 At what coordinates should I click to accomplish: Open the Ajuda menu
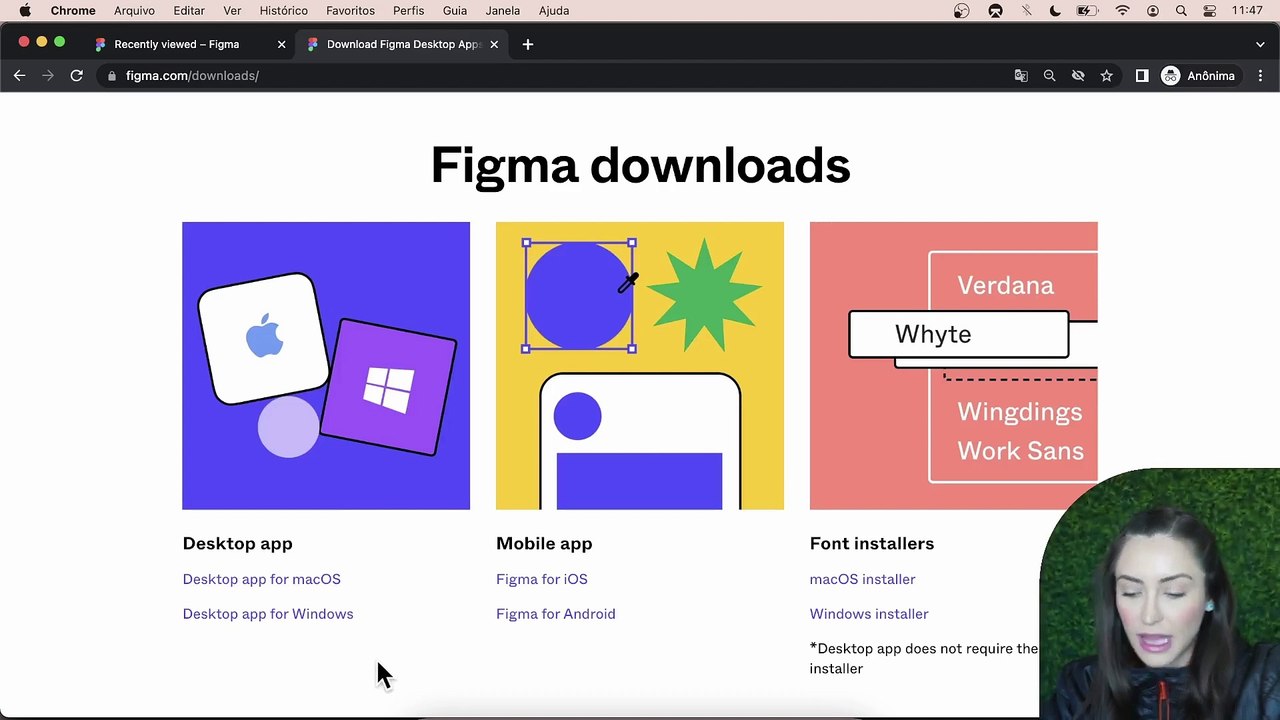pyautogui.click(x=554, y=11)
